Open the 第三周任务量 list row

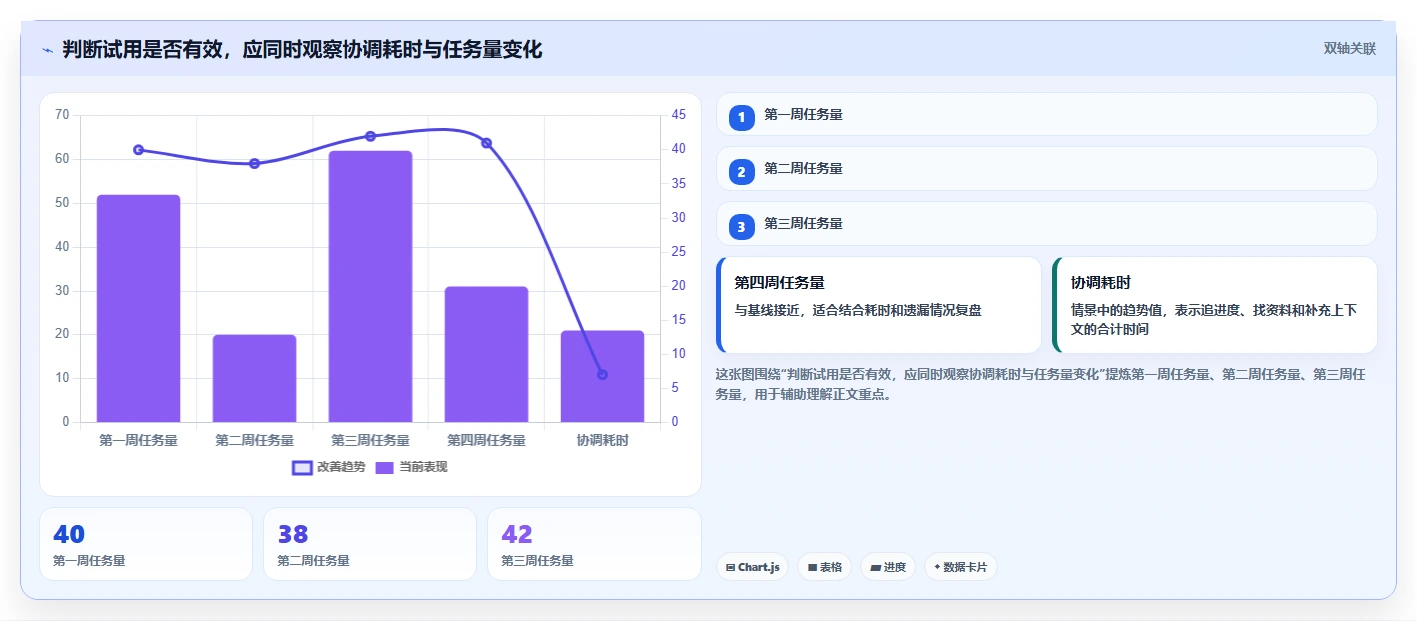pyautogui.click(x=1047, y=223)
